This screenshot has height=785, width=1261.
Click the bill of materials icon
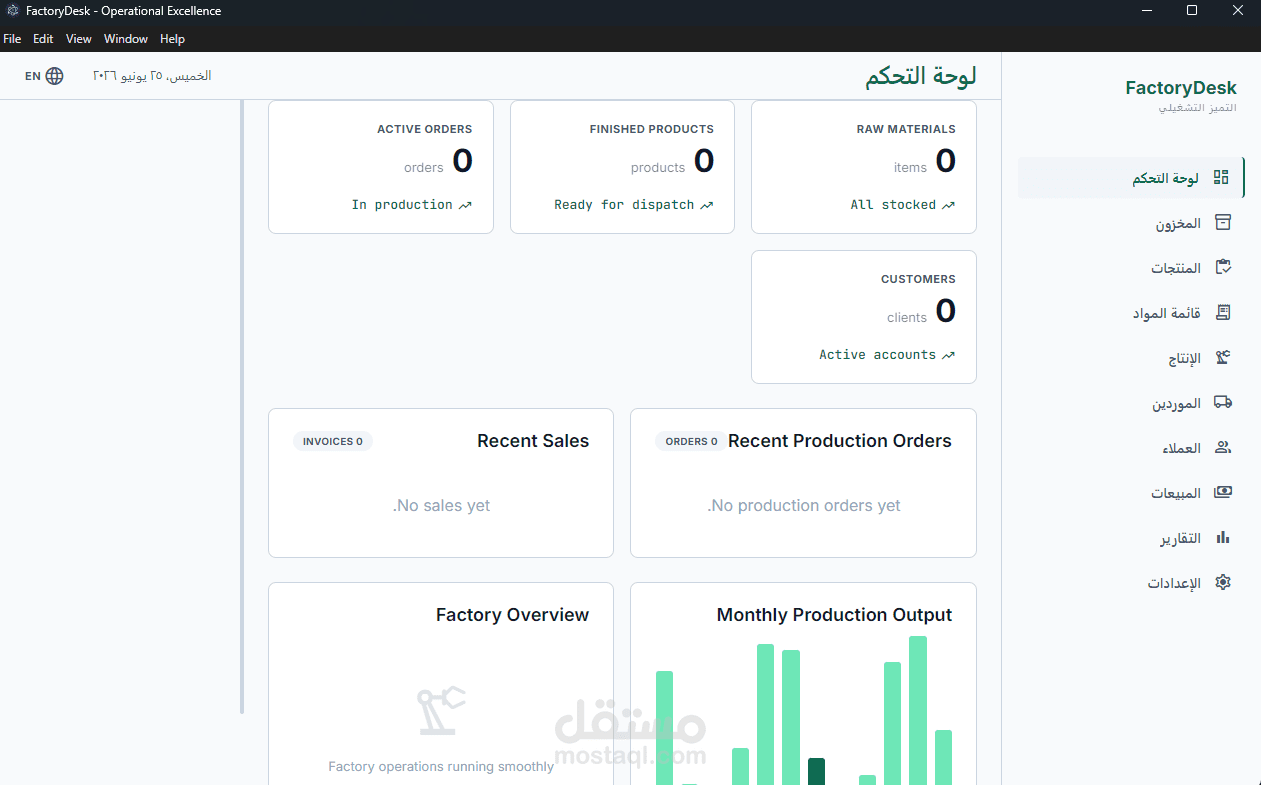click(1222, 312)
